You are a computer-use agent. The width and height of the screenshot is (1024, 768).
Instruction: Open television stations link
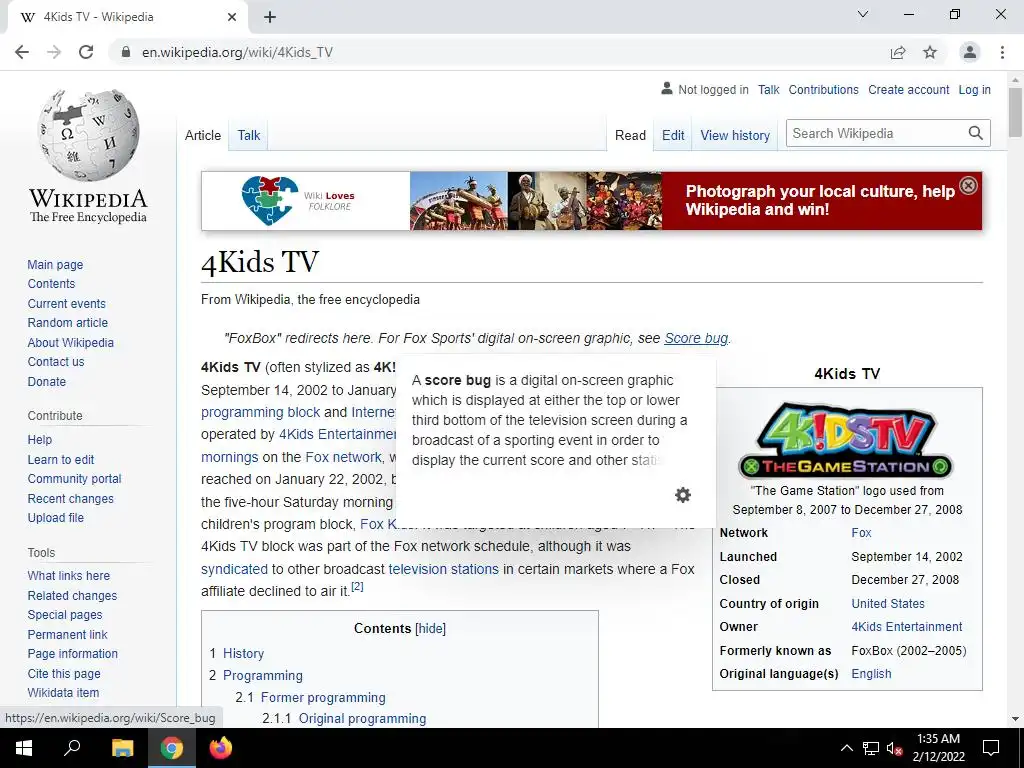[443, 569]
